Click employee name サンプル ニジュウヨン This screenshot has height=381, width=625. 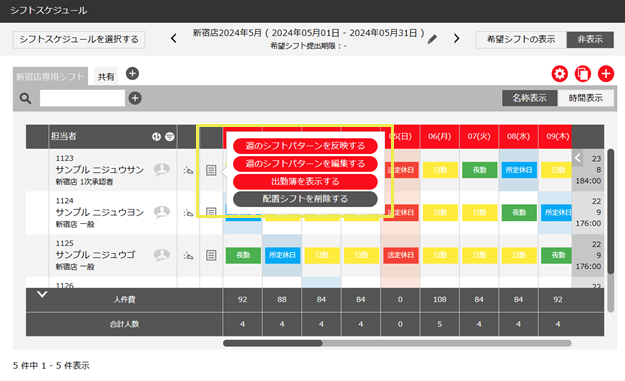point(100,212)
